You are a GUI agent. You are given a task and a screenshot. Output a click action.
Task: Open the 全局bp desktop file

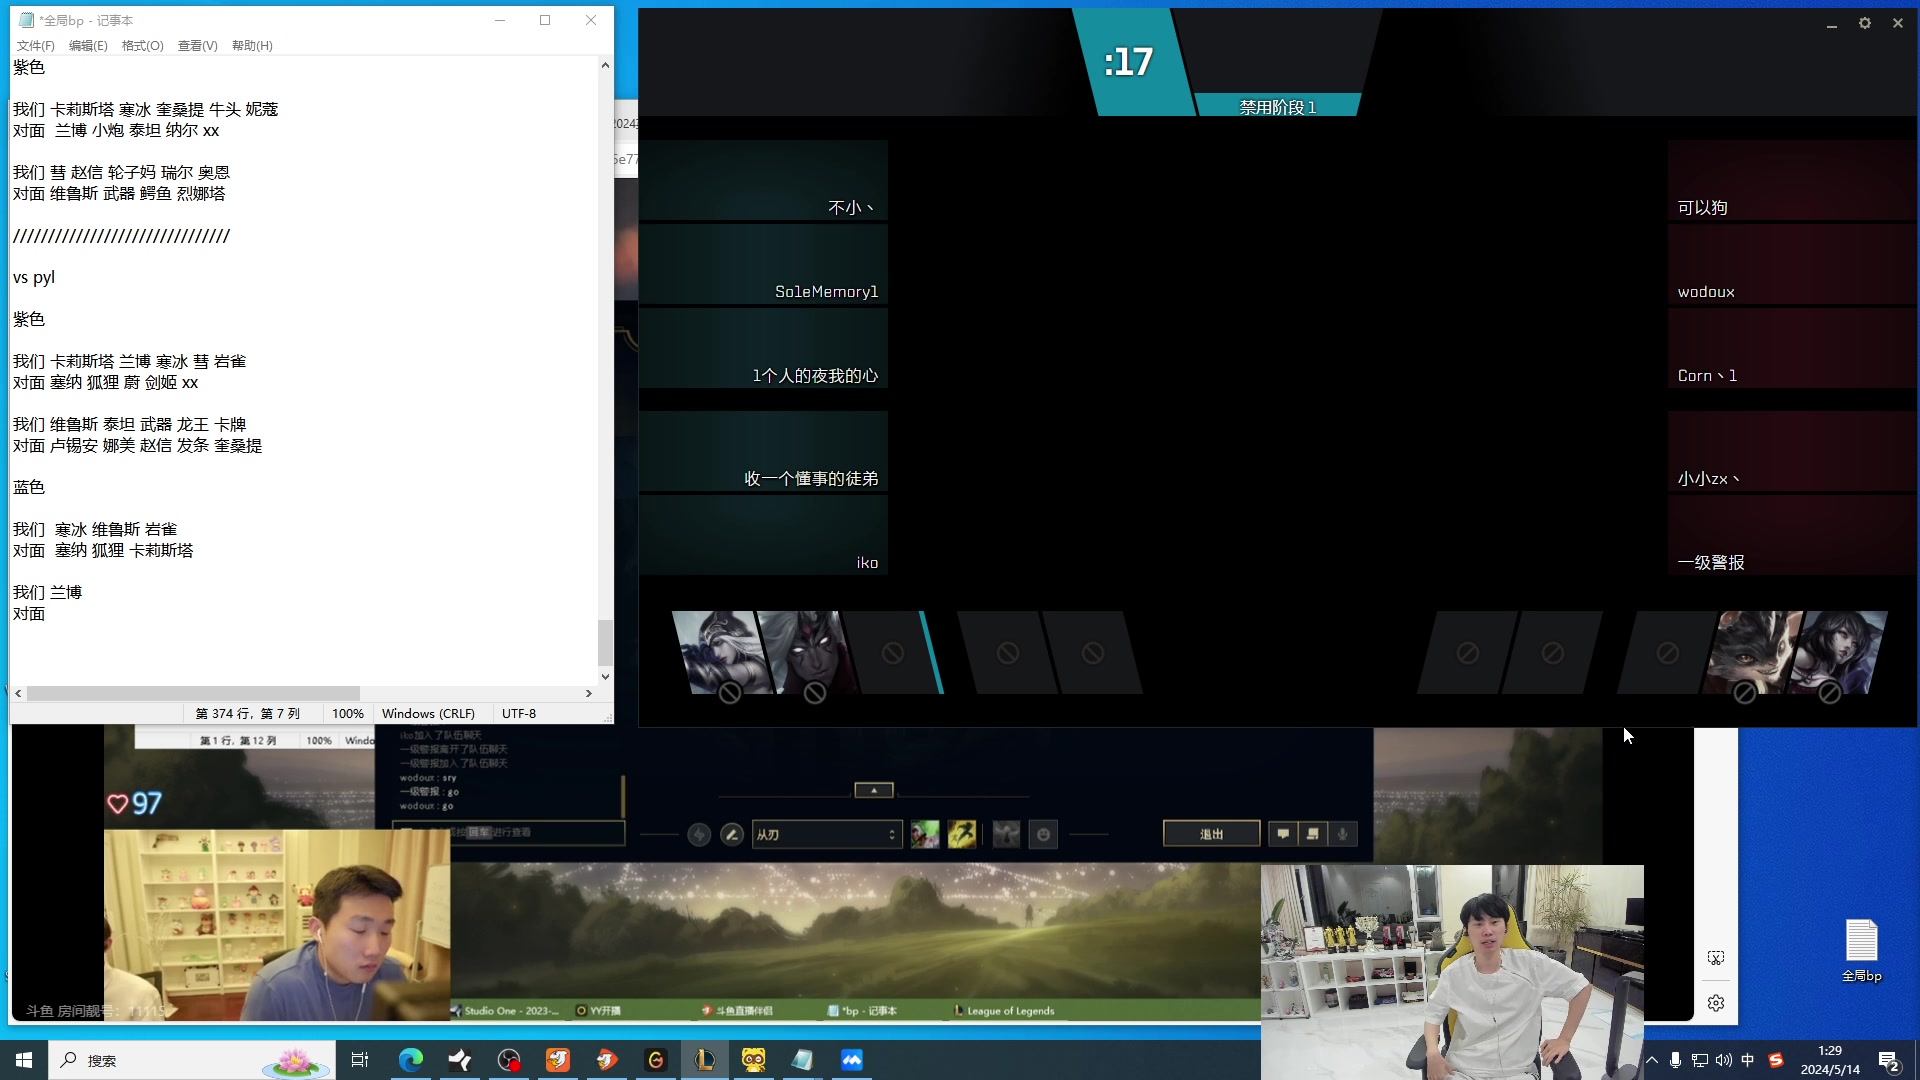point(1861,950)
